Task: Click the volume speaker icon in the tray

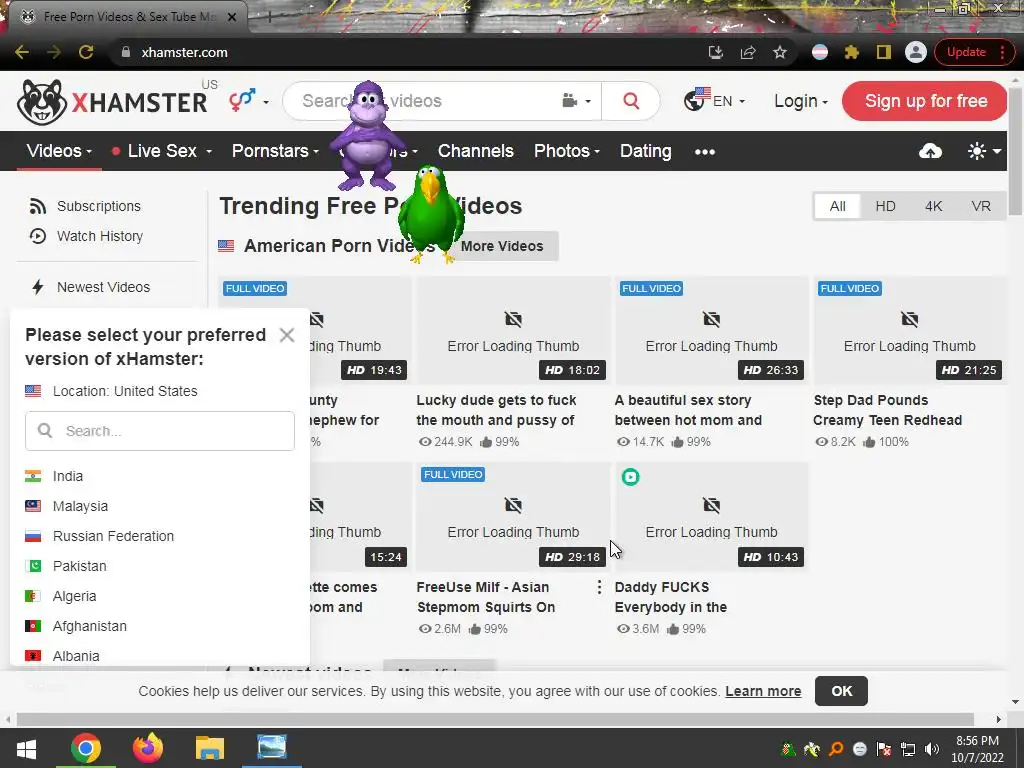Action: (931, 749)
